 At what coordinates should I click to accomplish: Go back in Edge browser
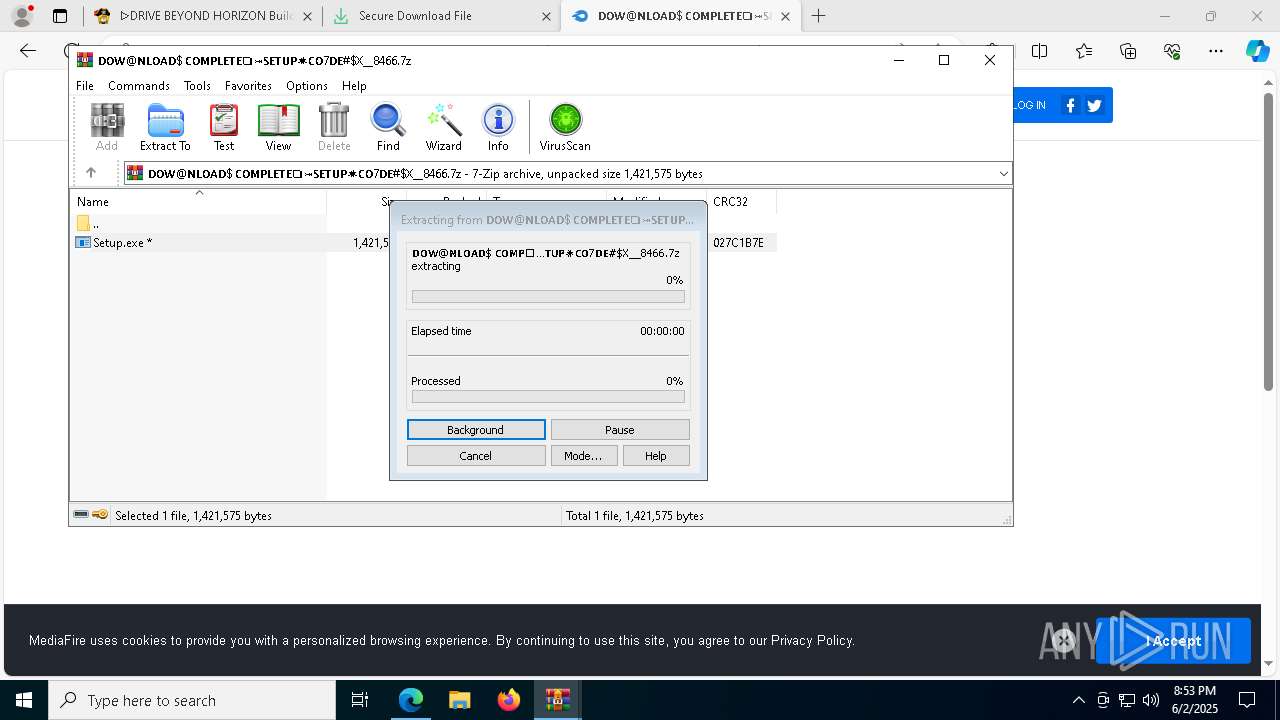28,51
